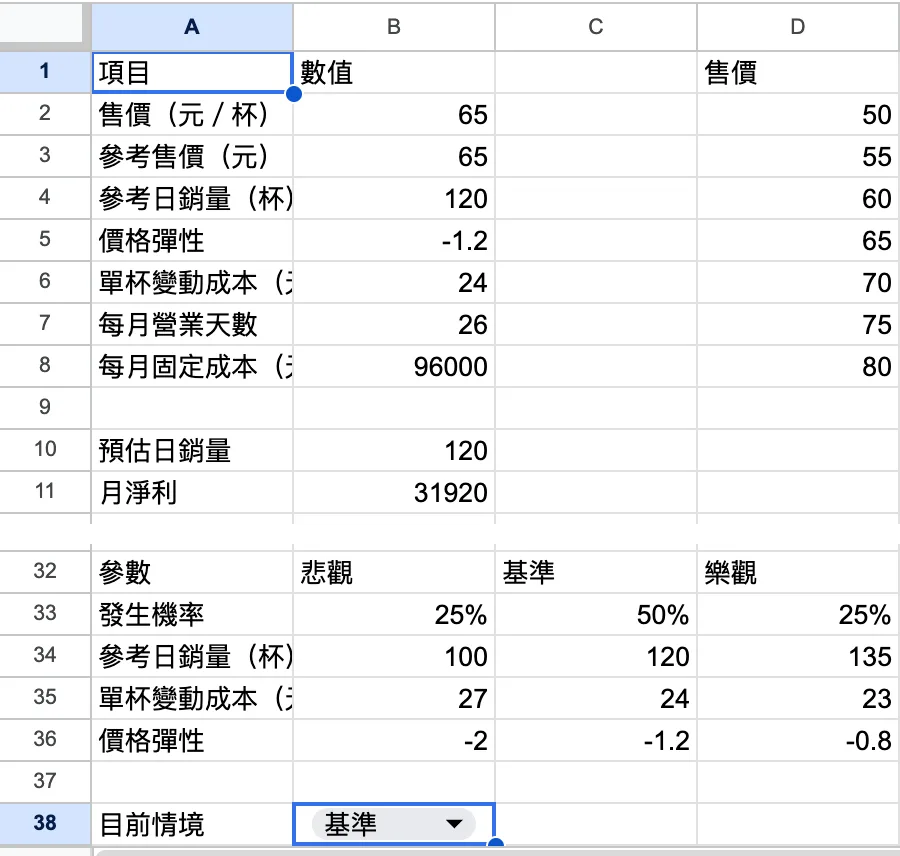The height and width of the screenshot is (856, 900).
Task: Select the 悲觀 scenario header cell
Action: point(394,572)
